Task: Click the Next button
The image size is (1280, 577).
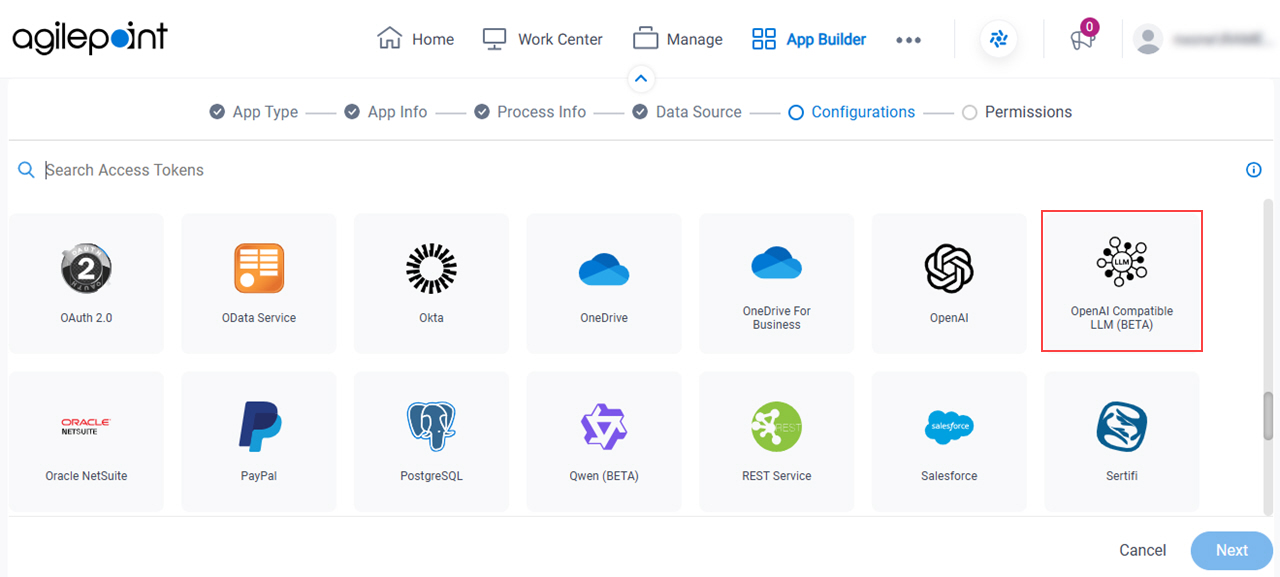Action: pyautogui.click(x=1232, y=550)
